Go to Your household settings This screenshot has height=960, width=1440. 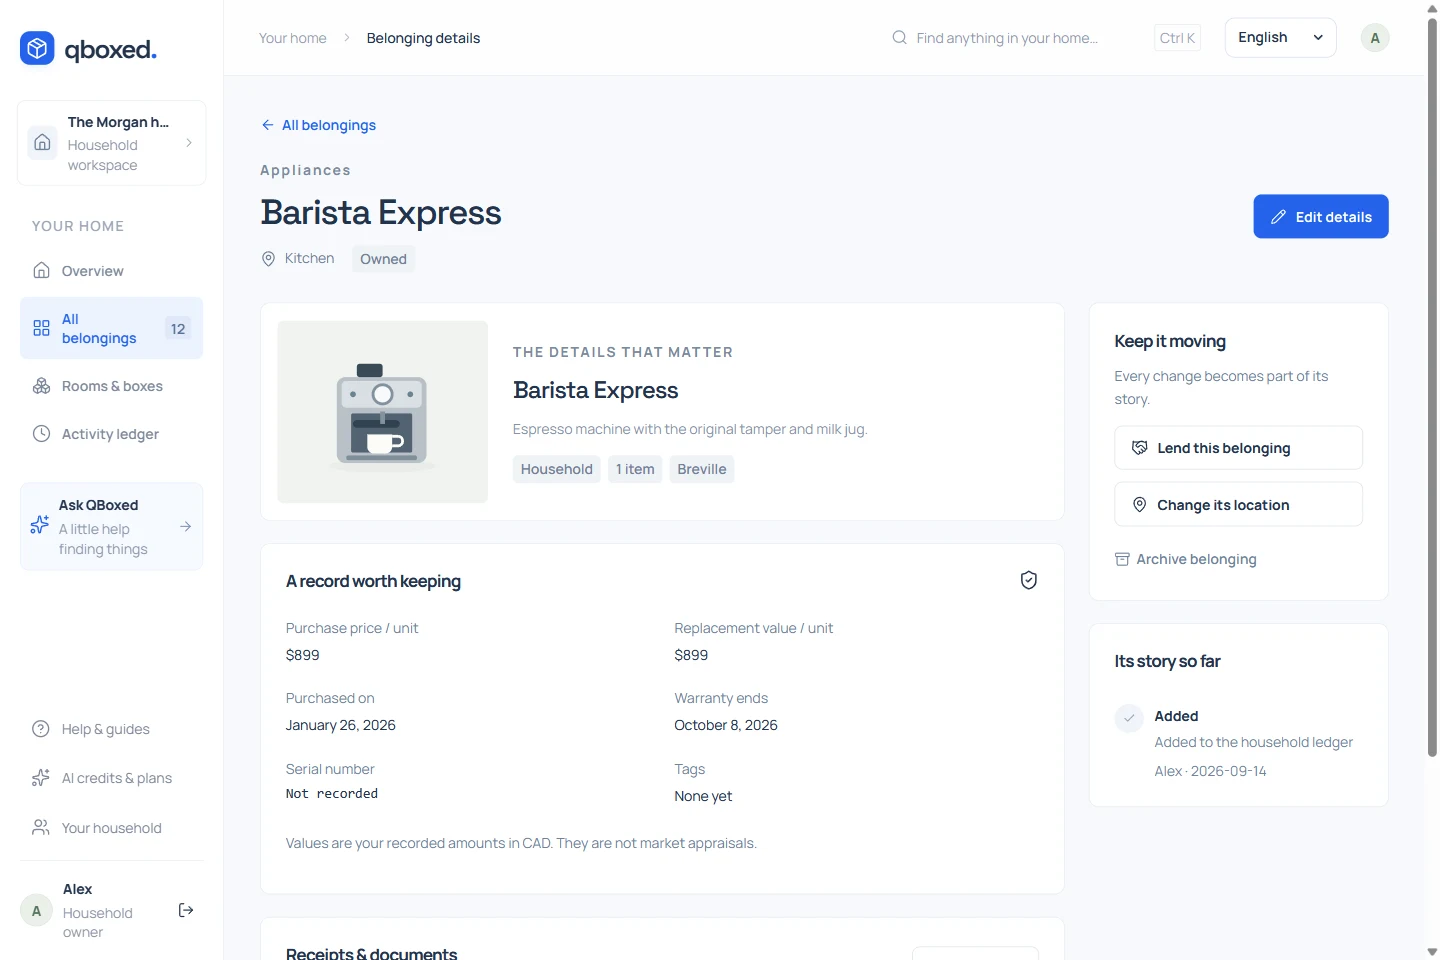pyautogui.click(x=111, y=828)
